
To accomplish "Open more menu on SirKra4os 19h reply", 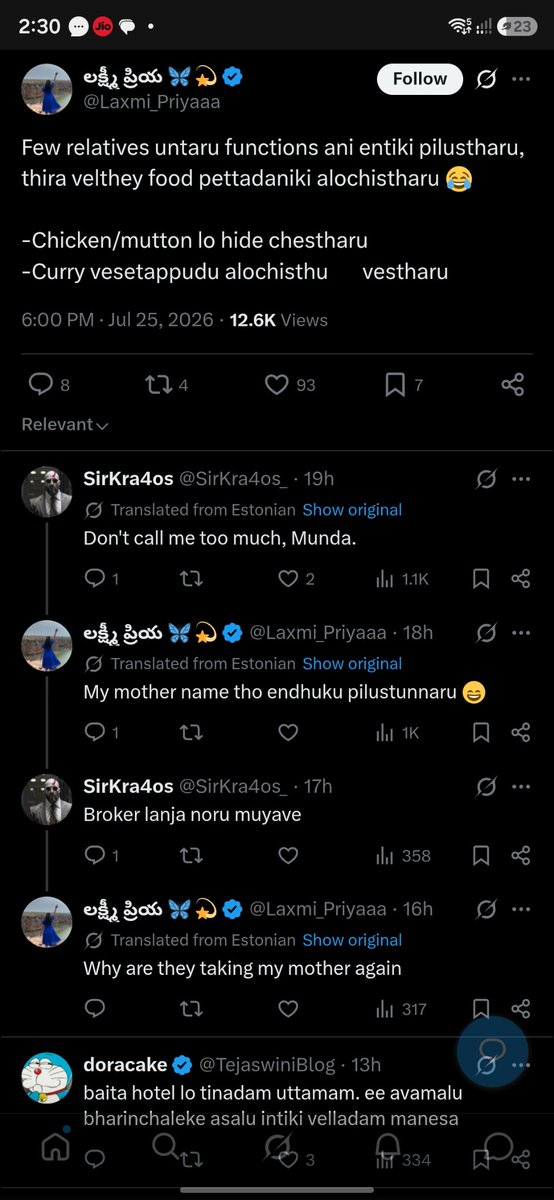I will 521,479.
